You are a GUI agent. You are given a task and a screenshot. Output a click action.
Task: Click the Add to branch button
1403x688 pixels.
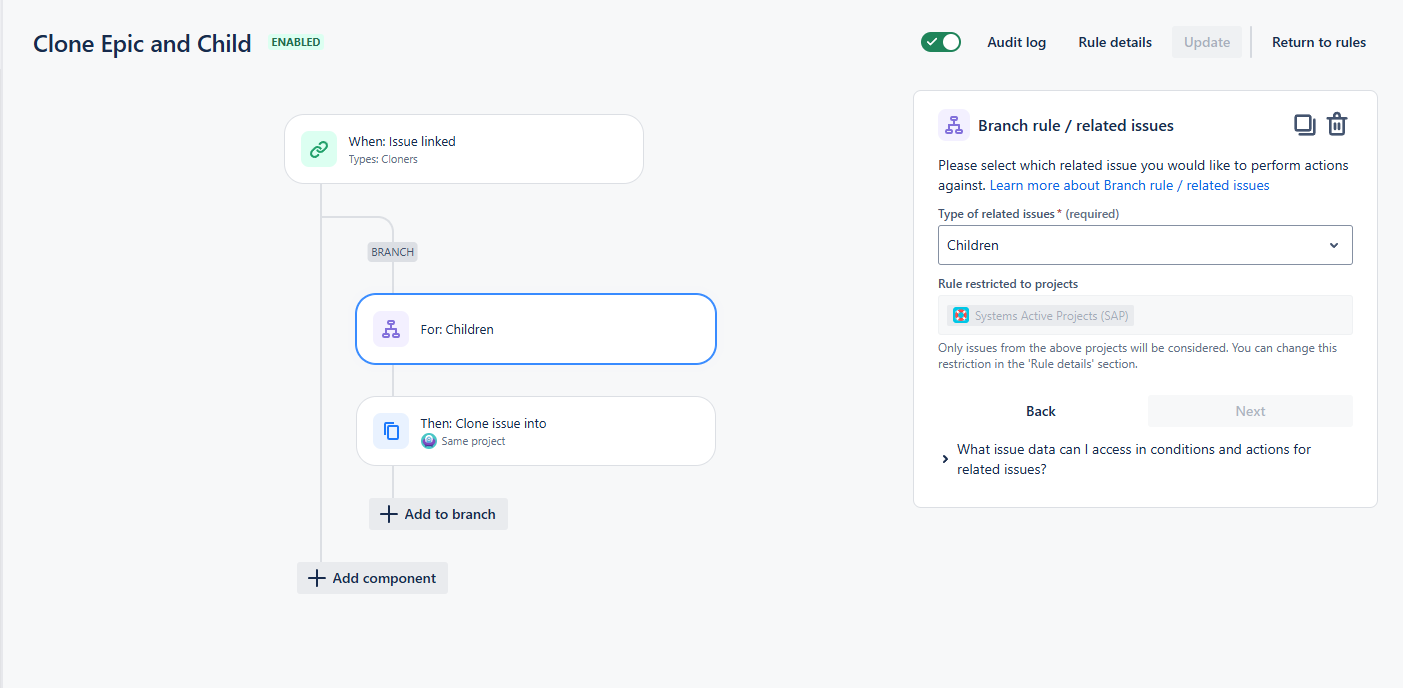pos(438,514)
